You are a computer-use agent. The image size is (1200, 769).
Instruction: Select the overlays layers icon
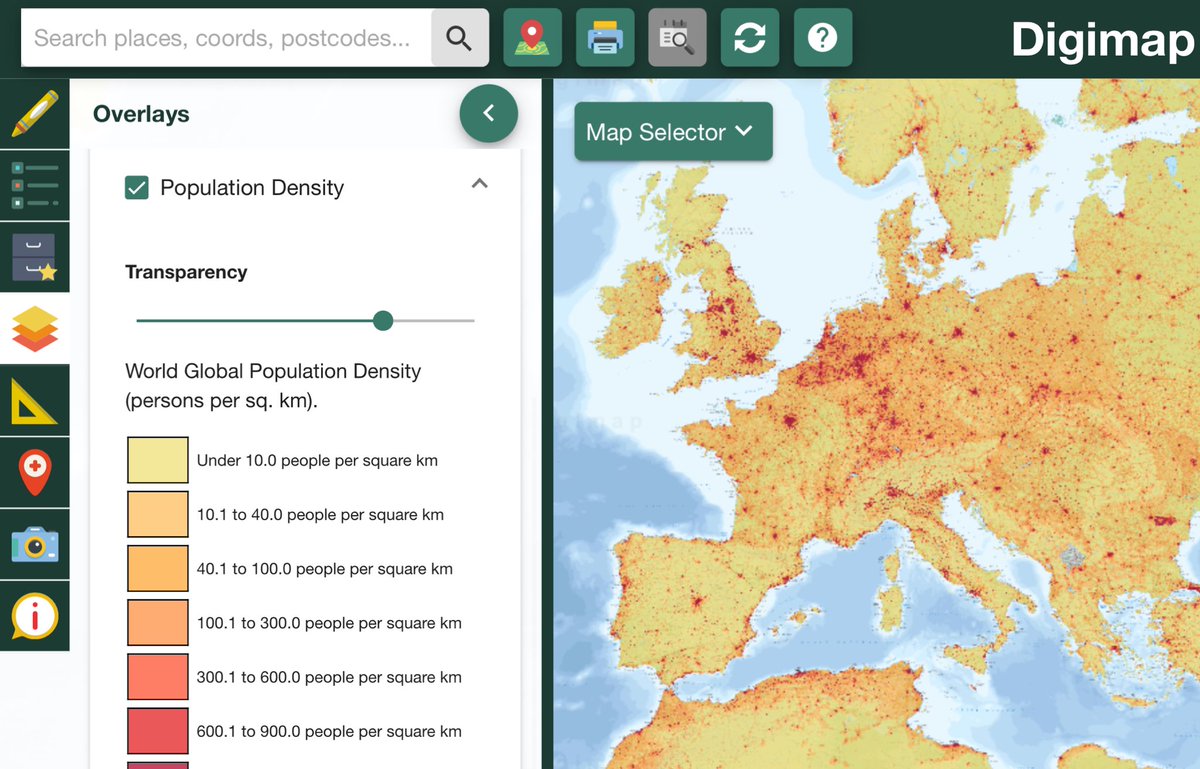point(35,329)
